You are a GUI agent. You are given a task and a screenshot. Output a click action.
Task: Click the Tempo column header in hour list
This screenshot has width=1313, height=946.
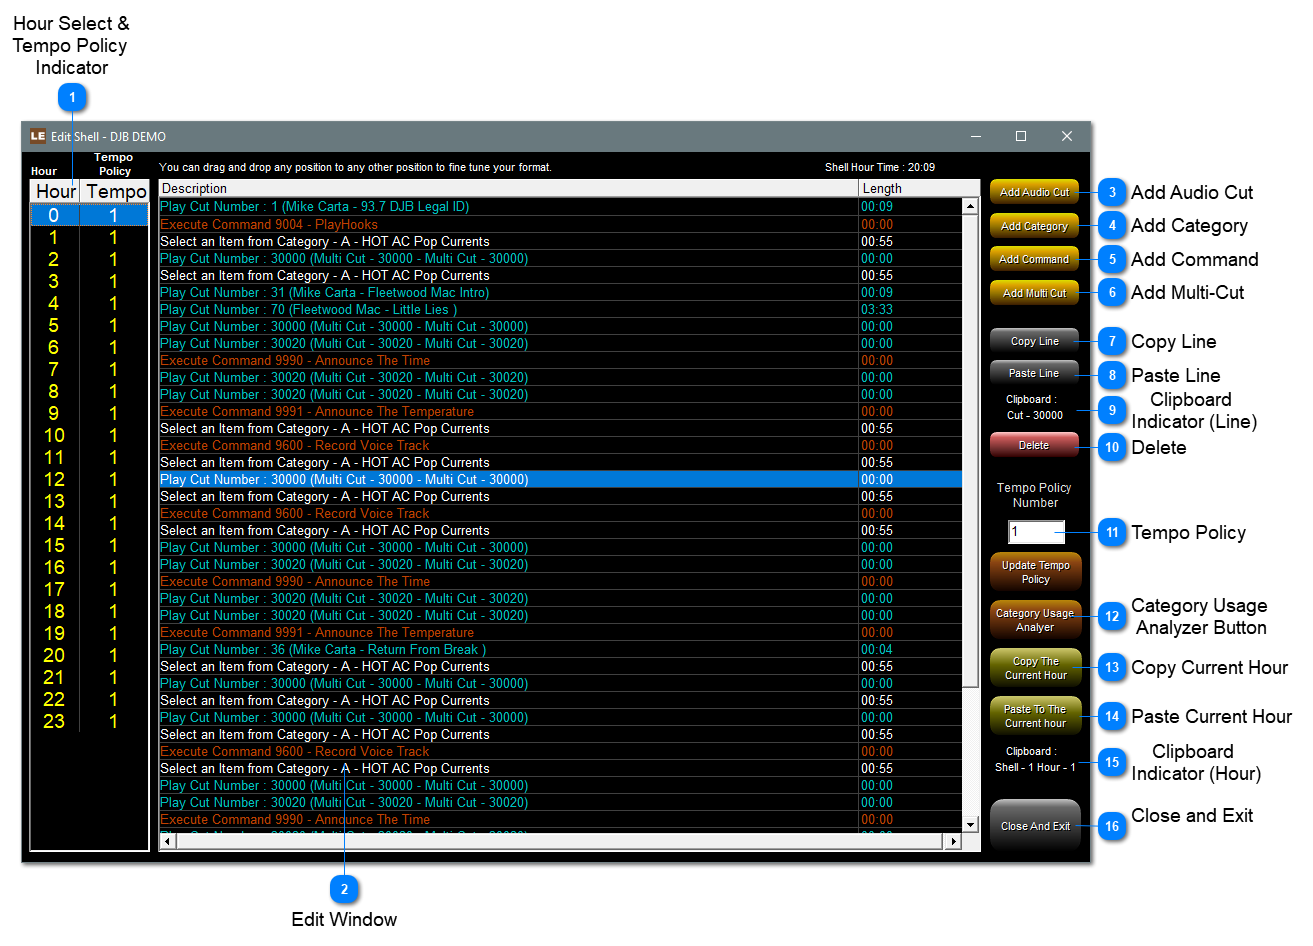point(115,191)
